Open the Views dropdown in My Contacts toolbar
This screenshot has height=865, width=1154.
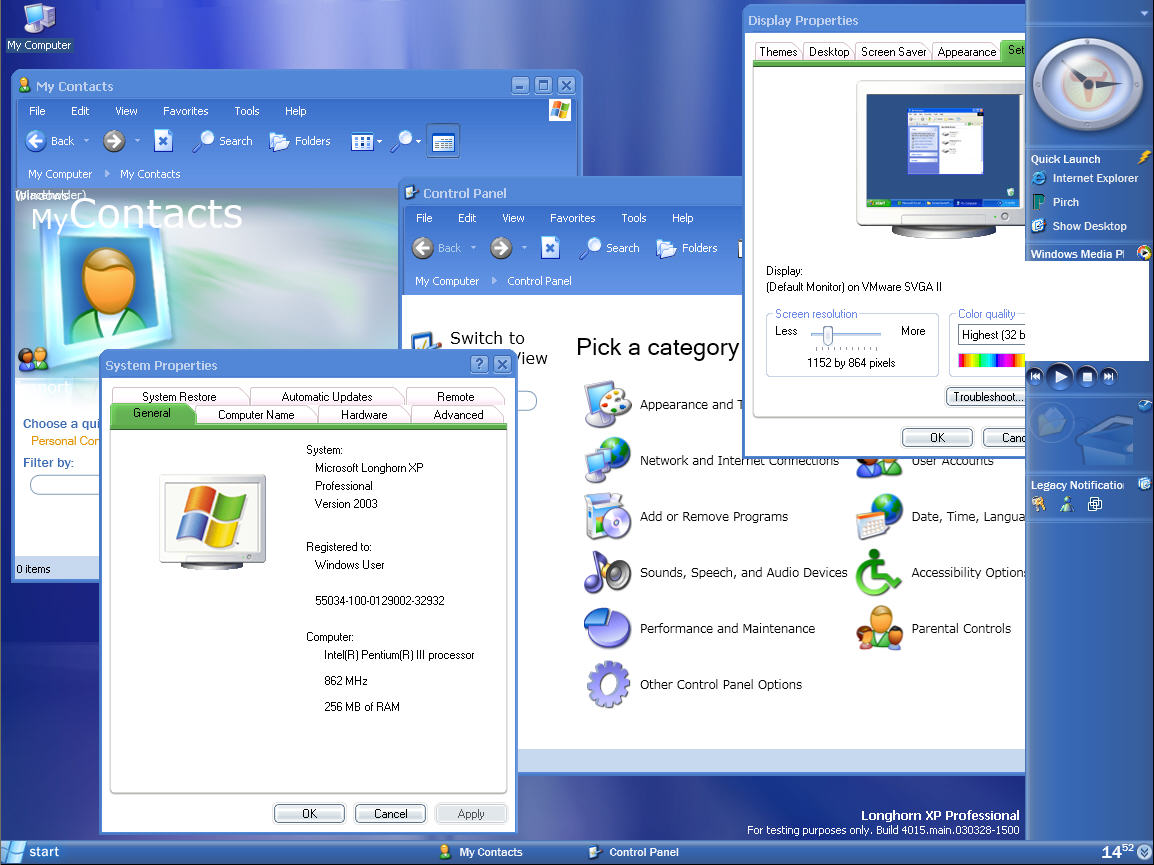coord(379,142)
